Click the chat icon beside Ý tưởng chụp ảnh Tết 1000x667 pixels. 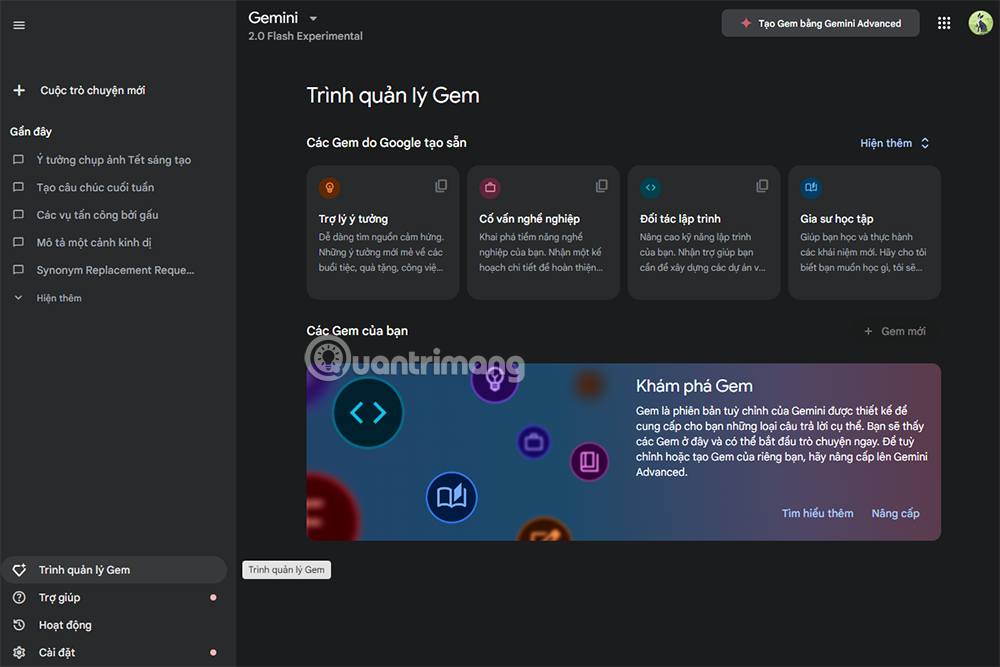tap(18, 159)
